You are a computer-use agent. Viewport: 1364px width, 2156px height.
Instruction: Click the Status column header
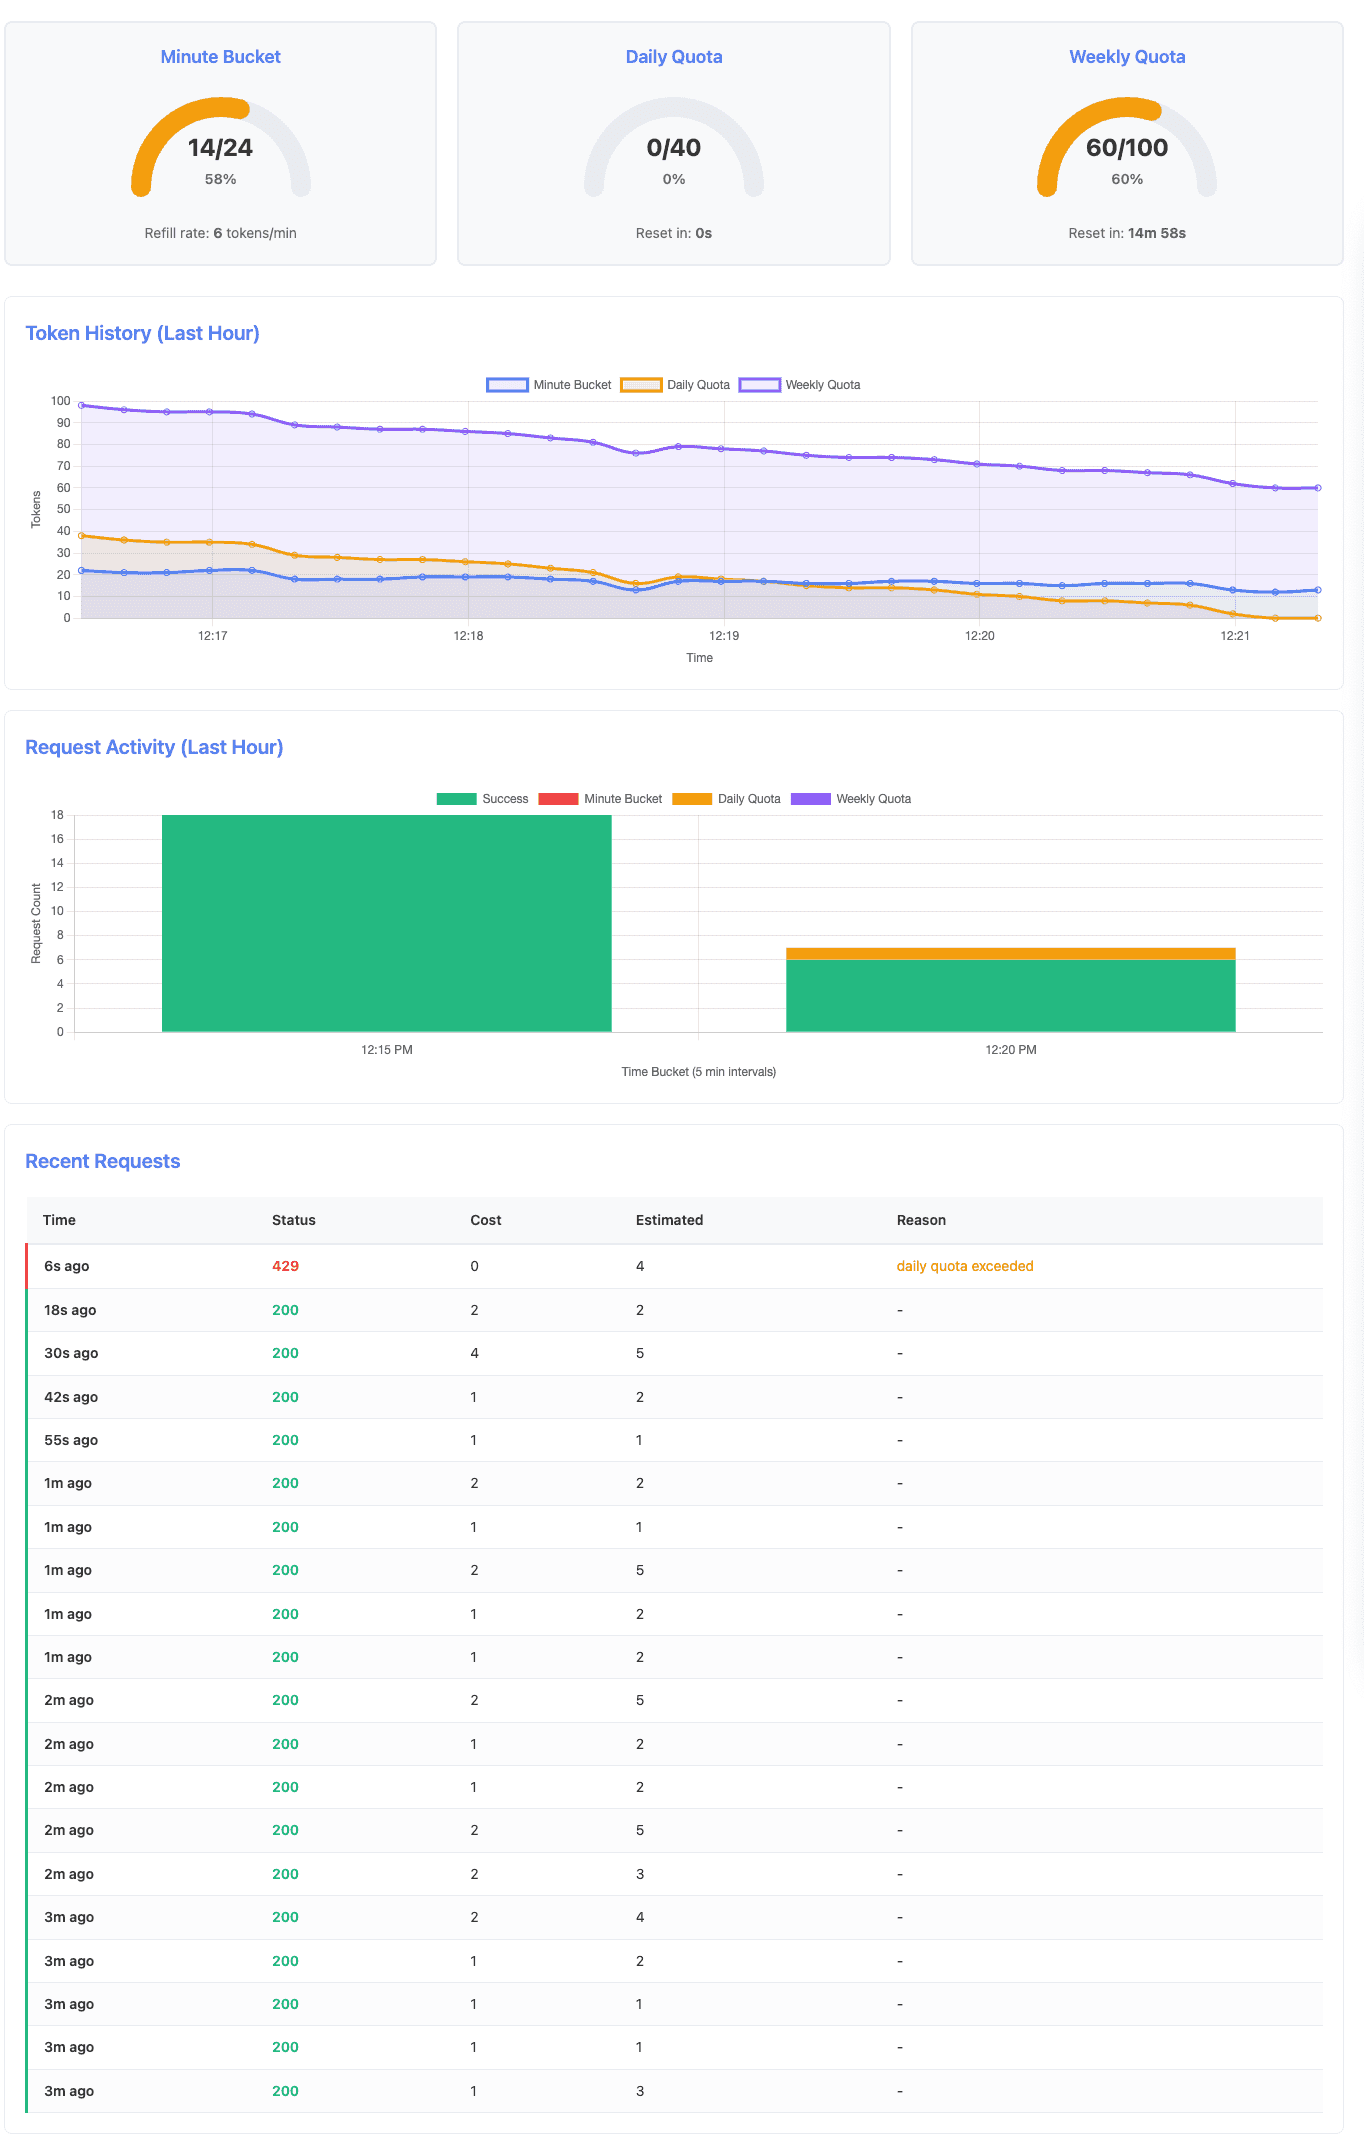tap(294, 1220)
